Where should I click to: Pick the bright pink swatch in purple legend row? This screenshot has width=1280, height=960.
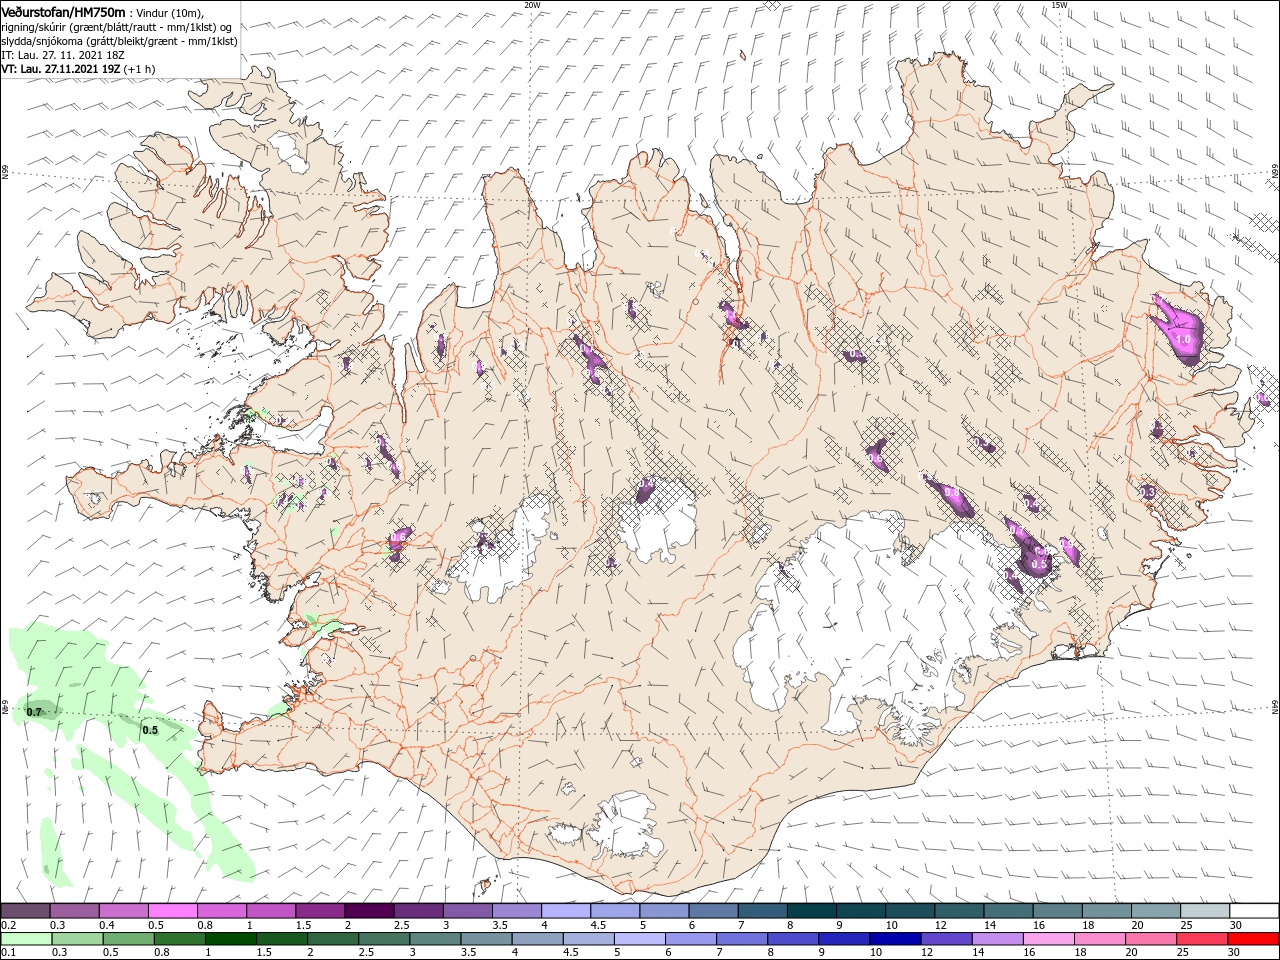click(173, 911)
